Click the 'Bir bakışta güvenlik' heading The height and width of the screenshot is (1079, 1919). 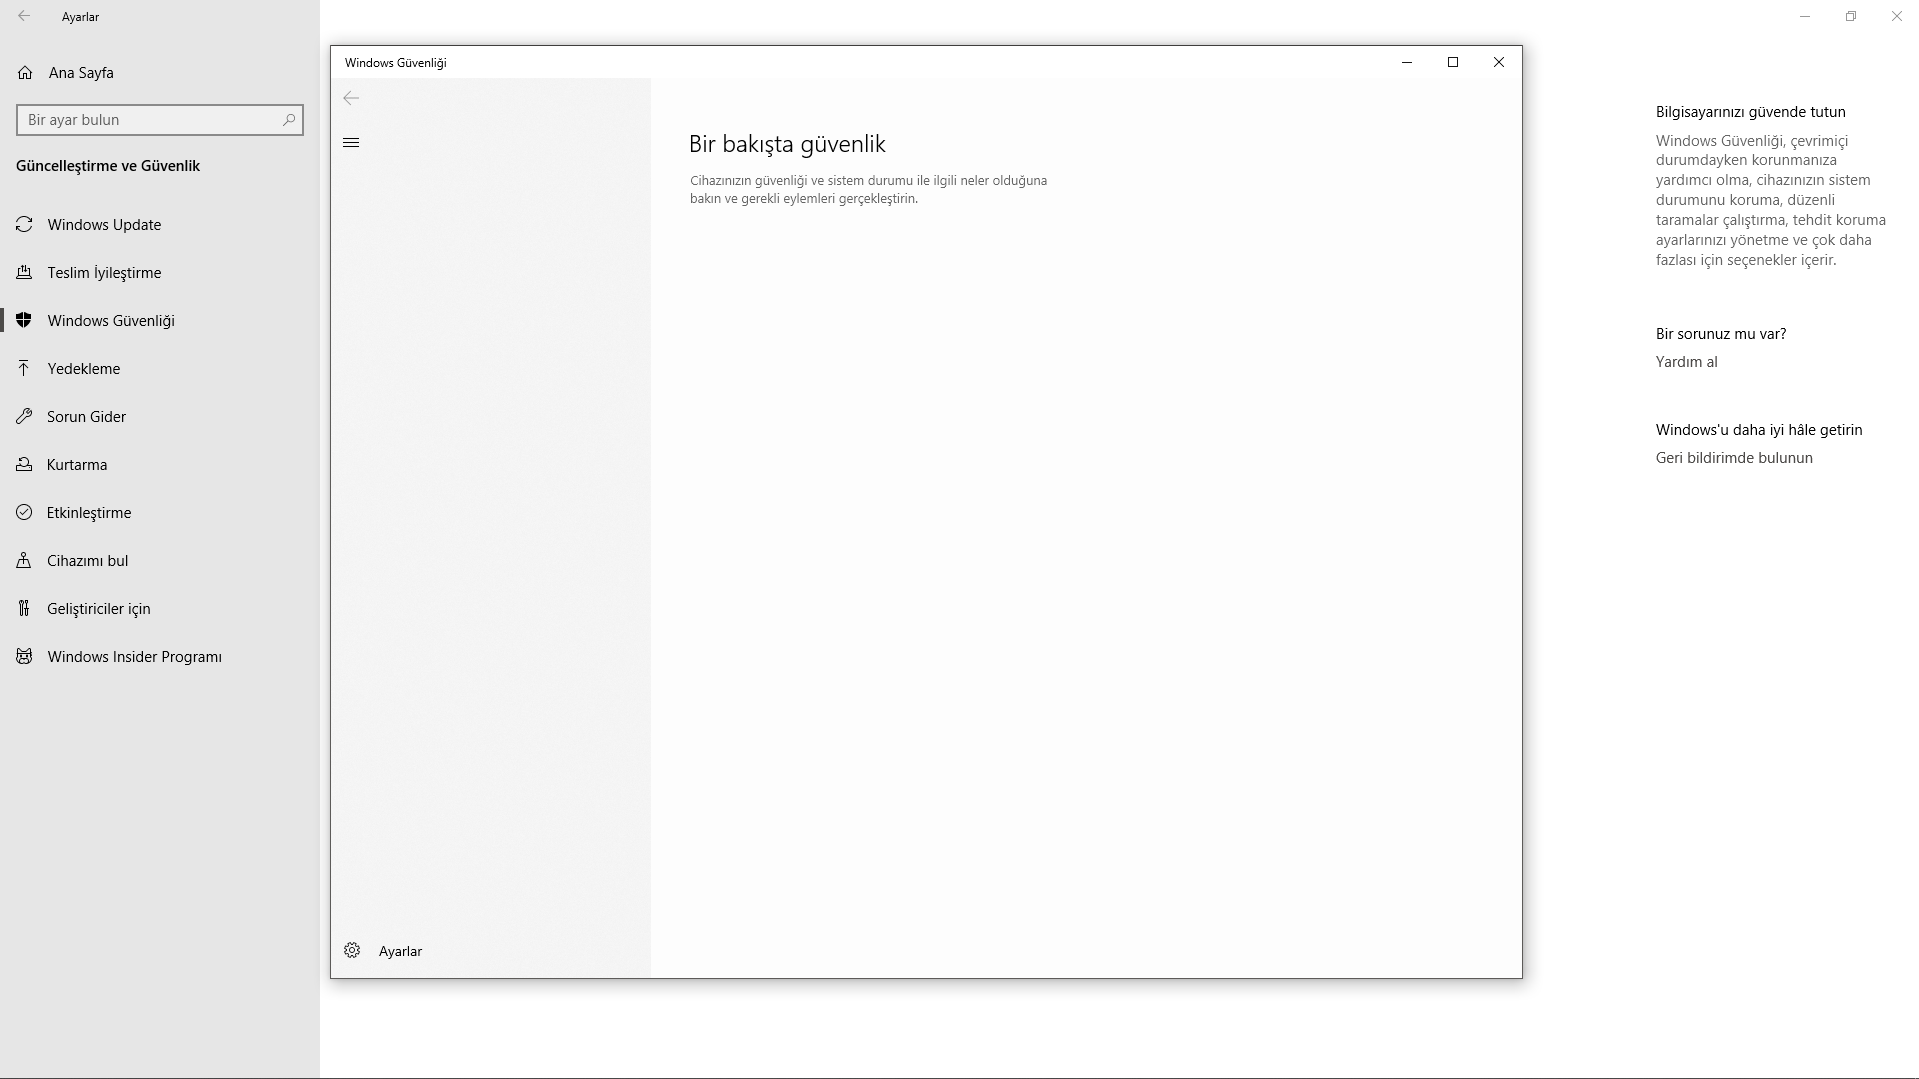click(x=787, y=144)
